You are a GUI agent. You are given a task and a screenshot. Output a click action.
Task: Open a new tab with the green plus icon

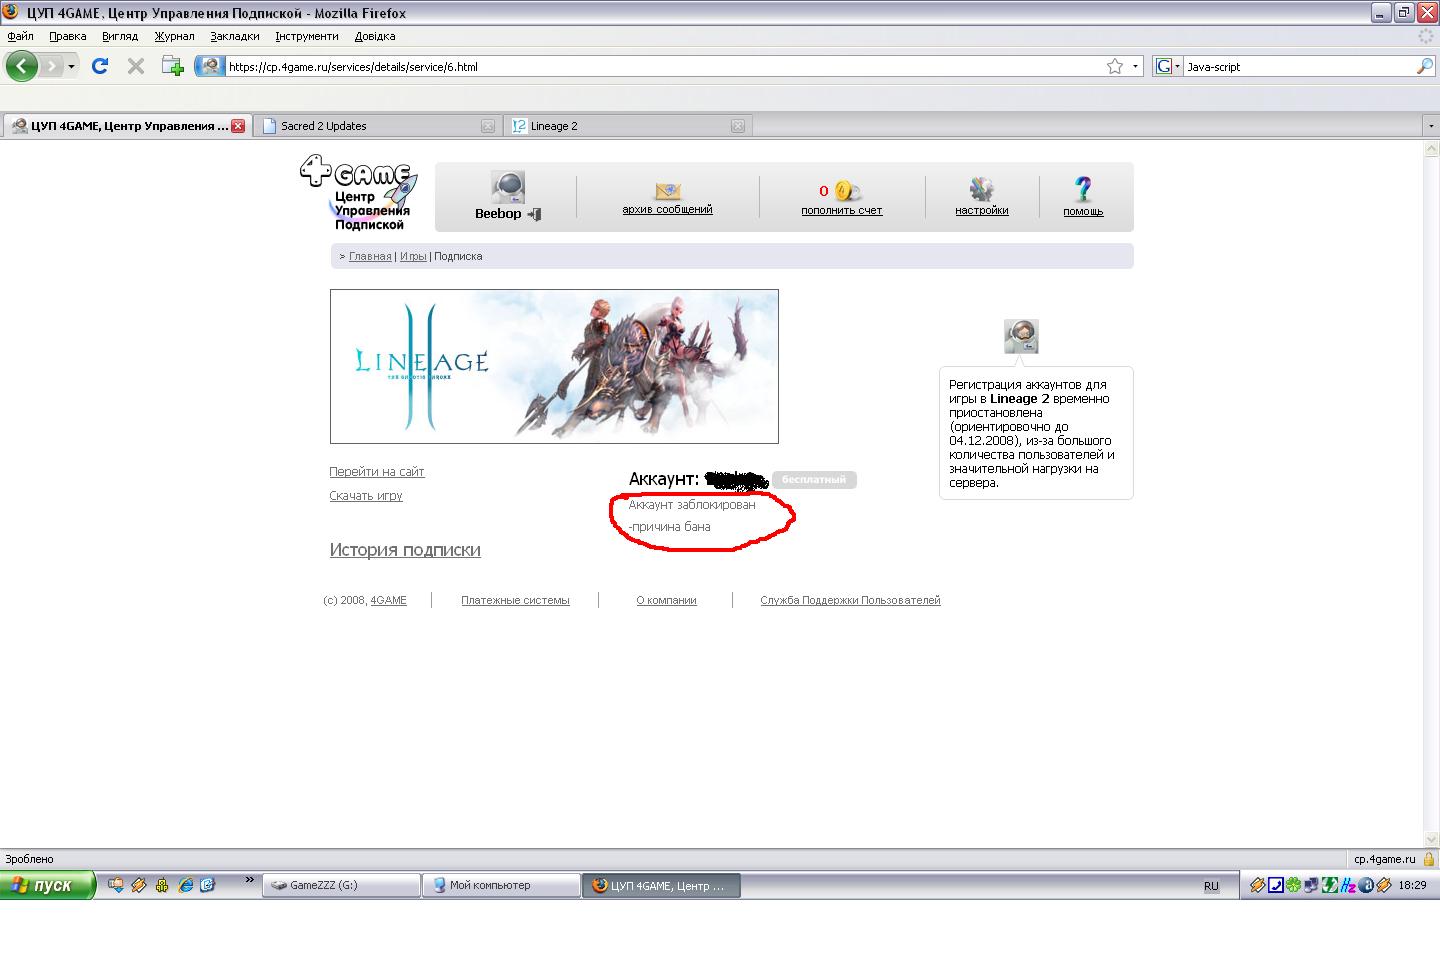click(x=173, y=67)
